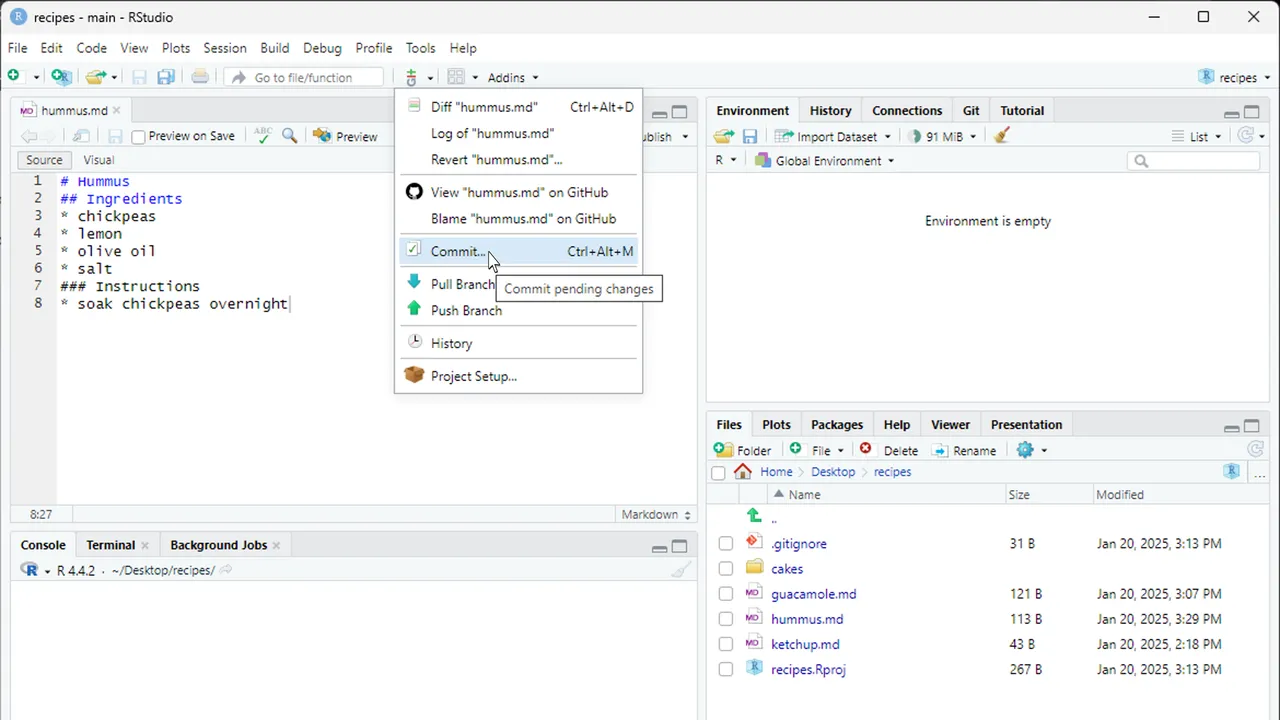
Task: Select Push Branch in the Git menu
Action: pyautogui.click(x=518, y=310)
